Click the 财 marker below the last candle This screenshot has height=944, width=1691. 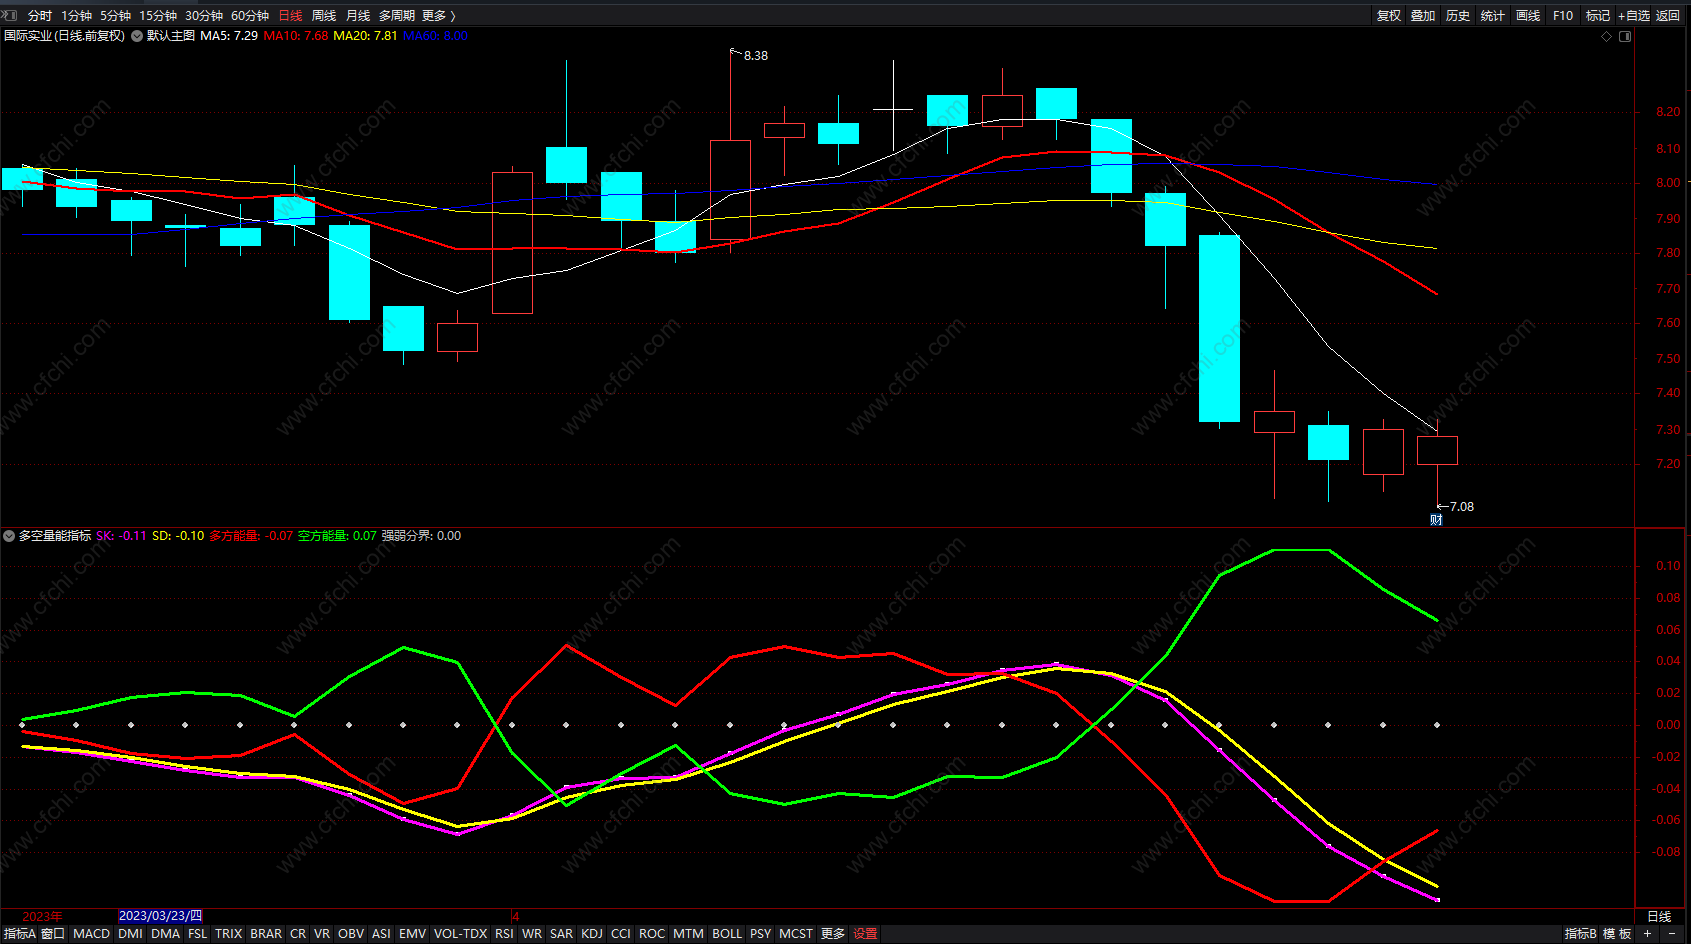pos(1436,520)
